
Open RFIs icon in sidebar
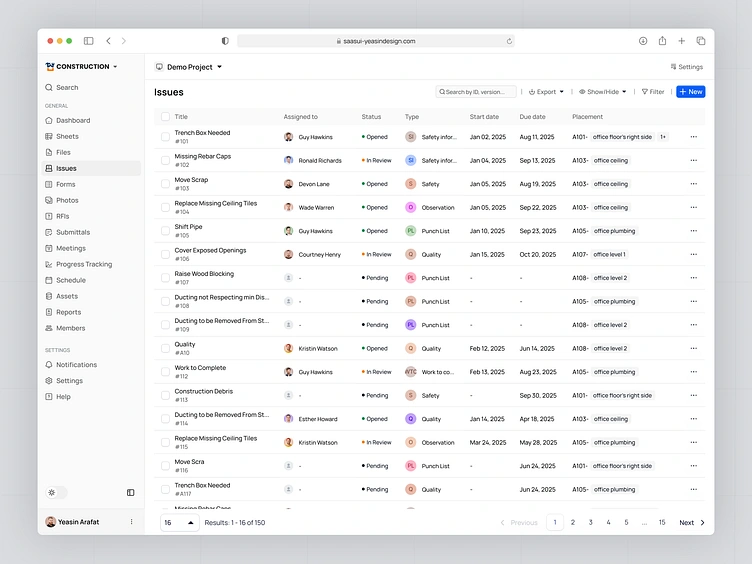pos(48,216)
